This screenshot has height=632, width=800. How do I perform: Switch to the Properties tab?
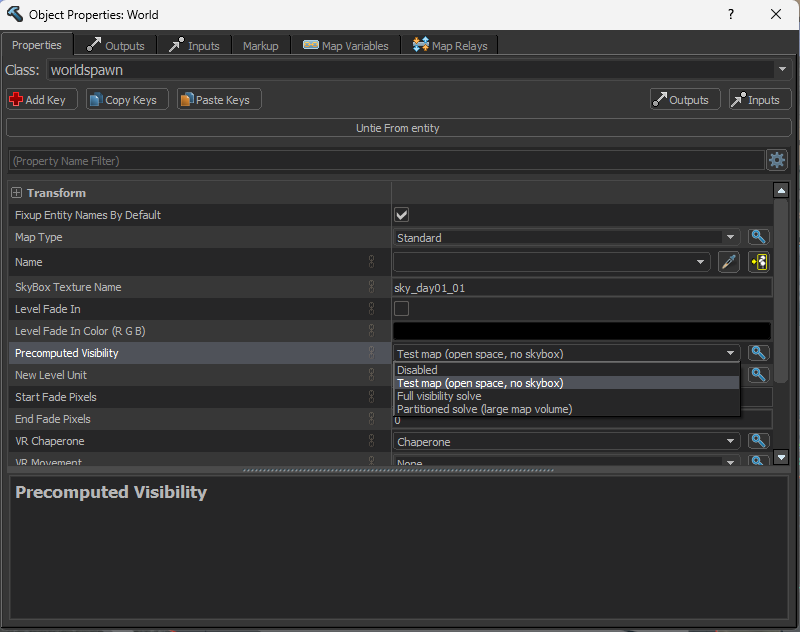click(37, 45)
